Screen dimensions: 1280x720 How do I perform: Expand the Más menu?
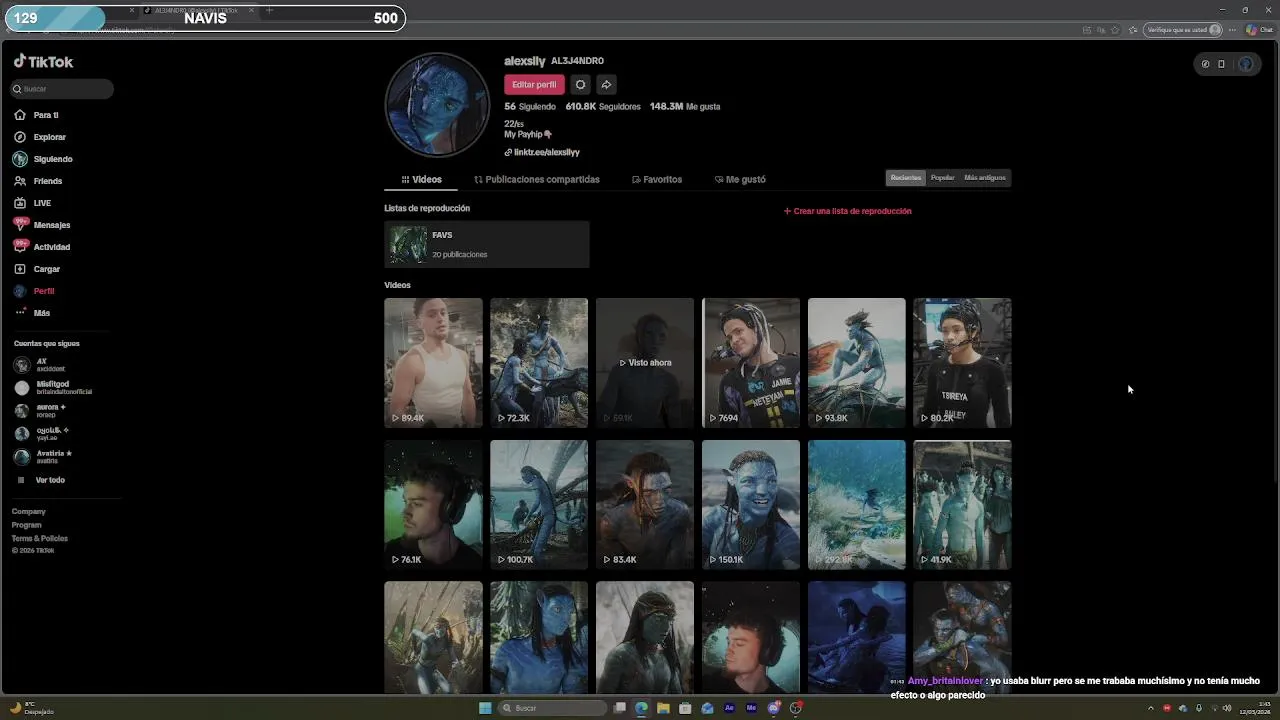(x=41, y=313)
